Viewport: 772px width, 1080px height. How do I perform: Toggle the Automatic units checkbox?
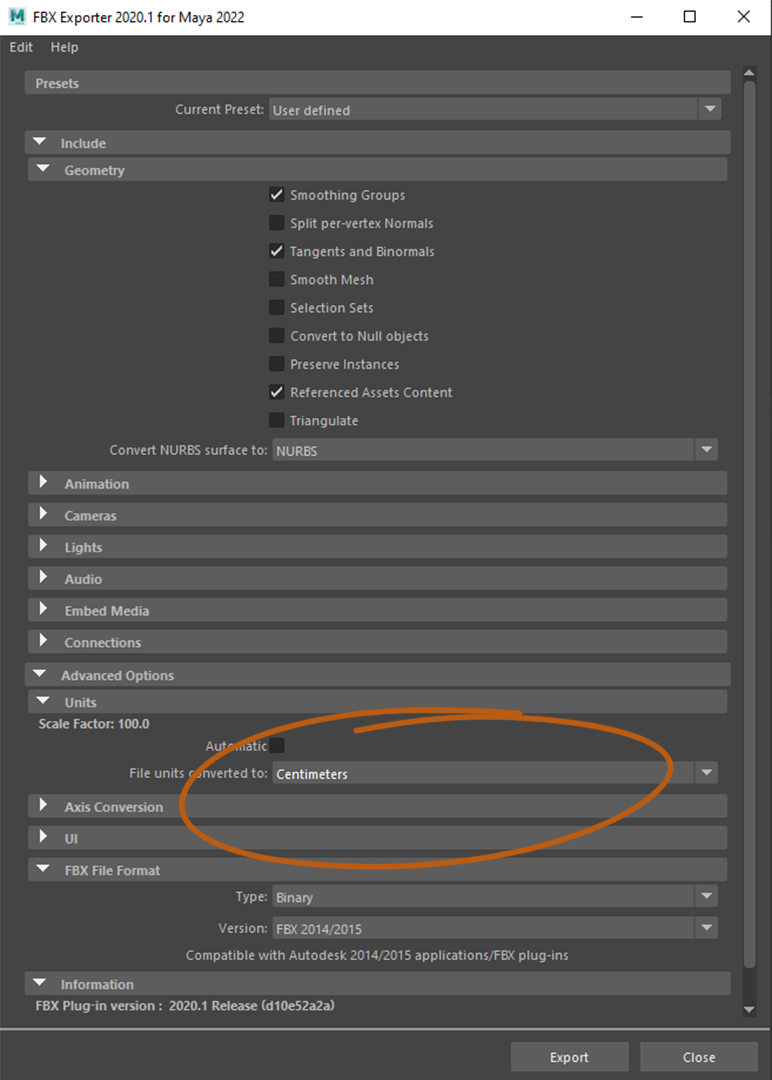(277, 745)
